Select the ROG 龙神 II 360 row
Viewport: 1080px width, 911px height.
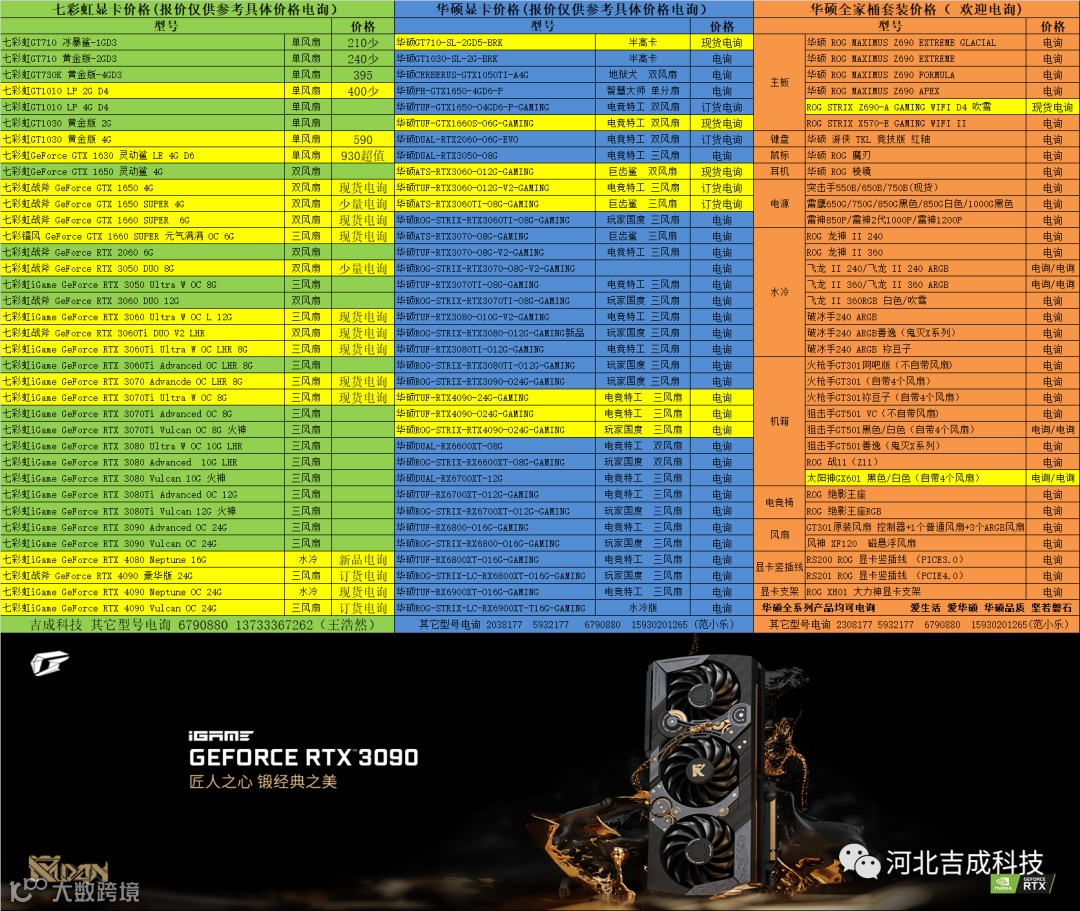click(x=942, y=252)
